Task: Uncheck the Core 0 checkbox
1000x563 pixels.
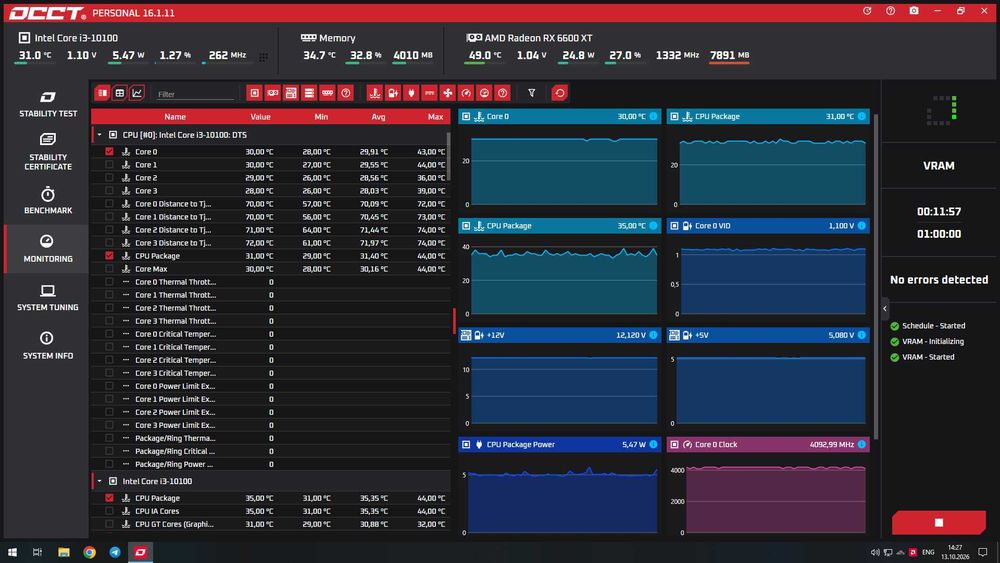Action: click(109, 151)
